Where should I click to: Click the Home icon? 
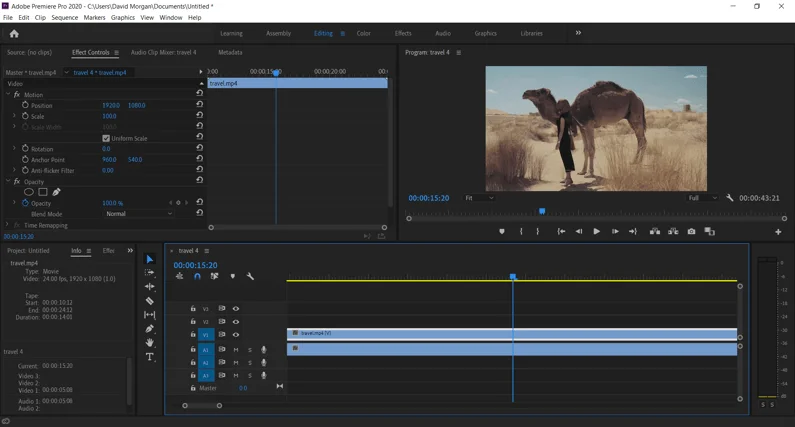point(14,33)
